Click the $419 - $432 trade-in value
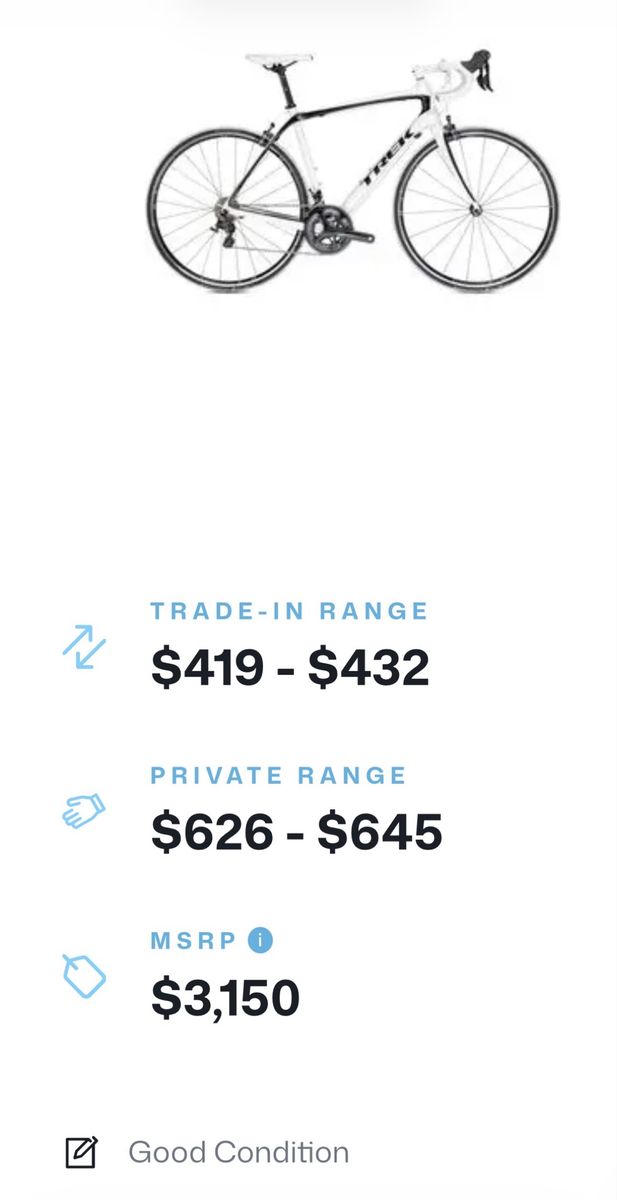The image size is (617, 1200). [290, 668]
